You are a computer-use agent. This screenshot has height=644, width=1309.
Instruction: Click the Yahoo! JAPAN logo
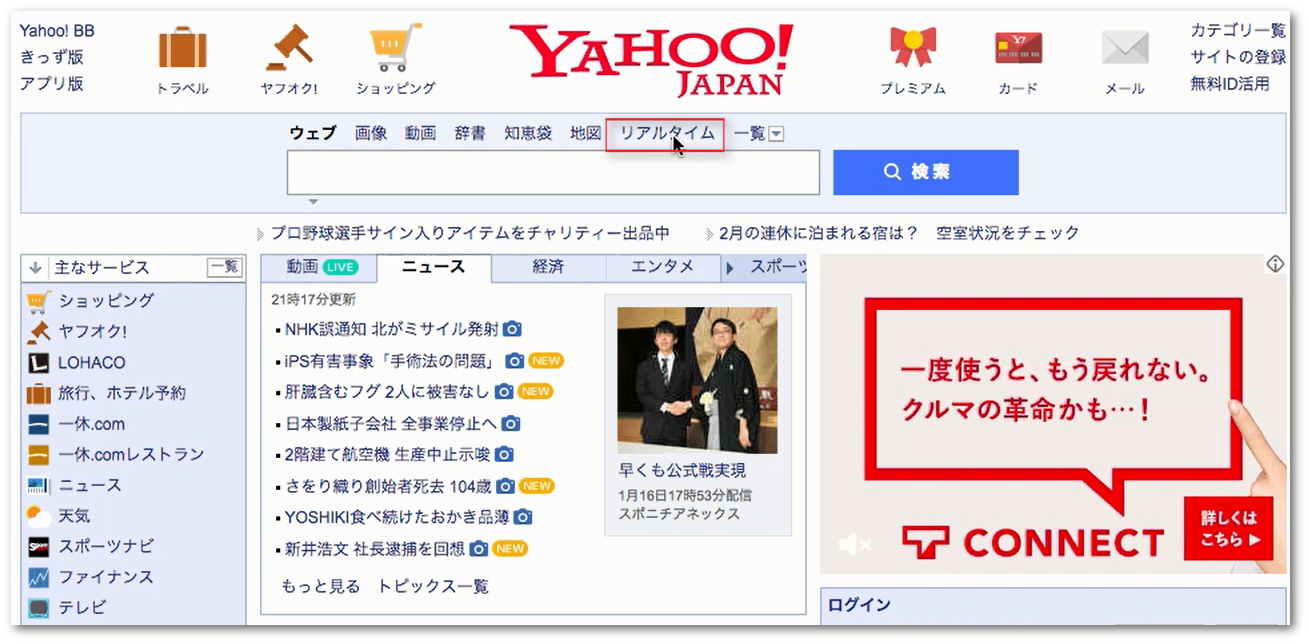[651, 60]
